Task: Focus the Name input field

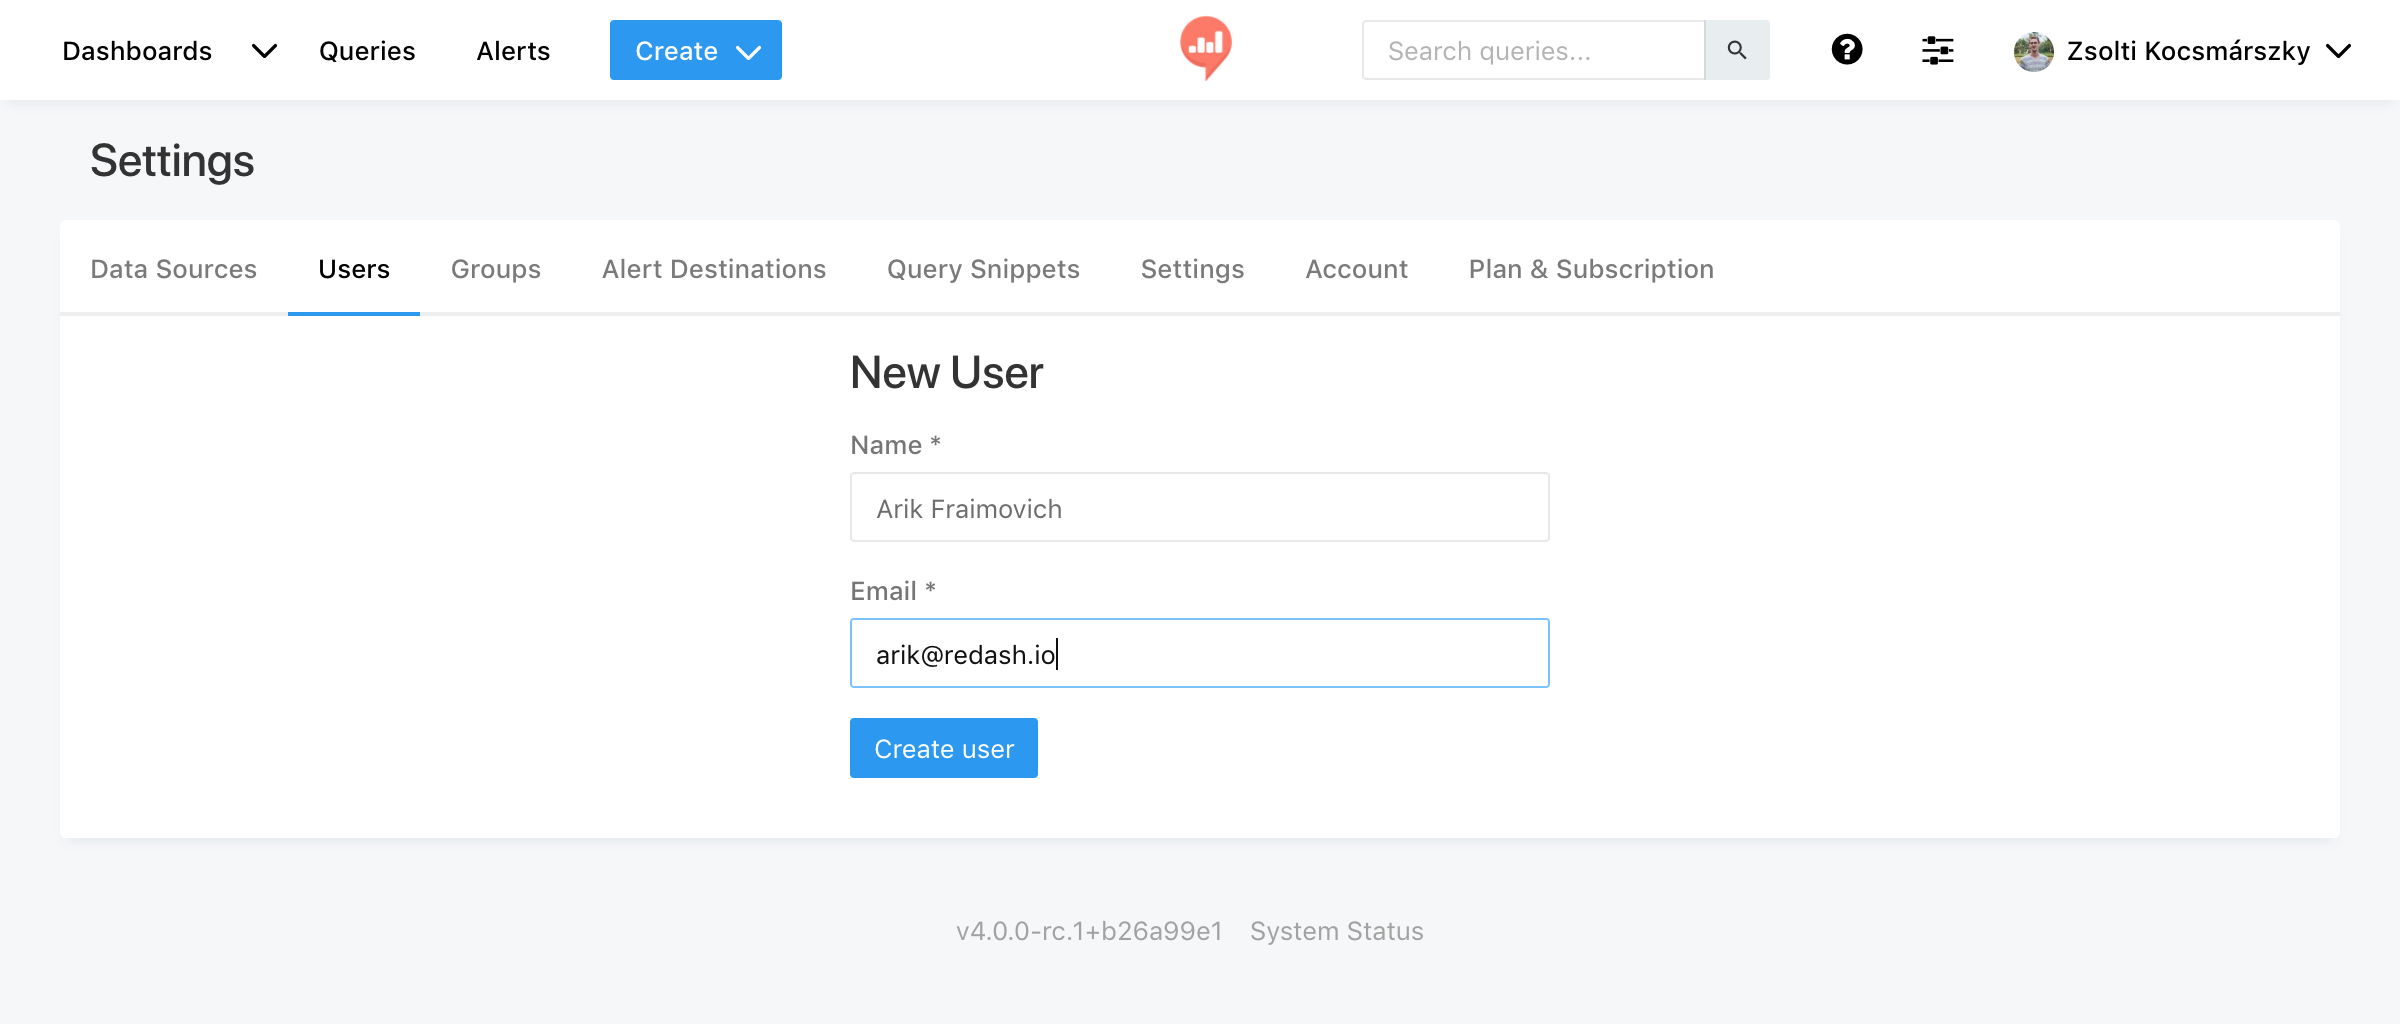Action: (1199, 508)
